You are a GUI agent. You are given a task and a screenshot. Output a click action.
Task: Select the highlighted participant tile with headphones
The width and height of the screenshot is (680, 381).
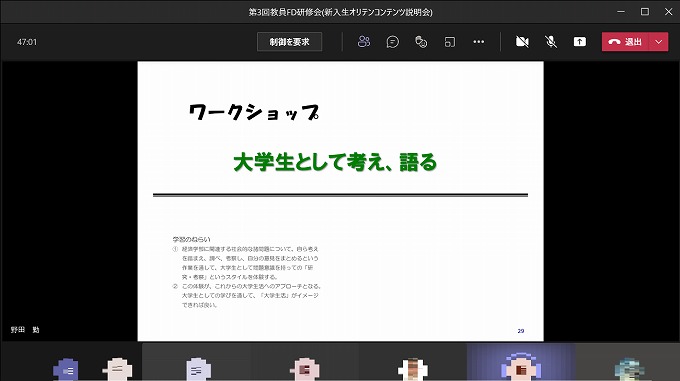pyautogui.click(x=521, y=362)
